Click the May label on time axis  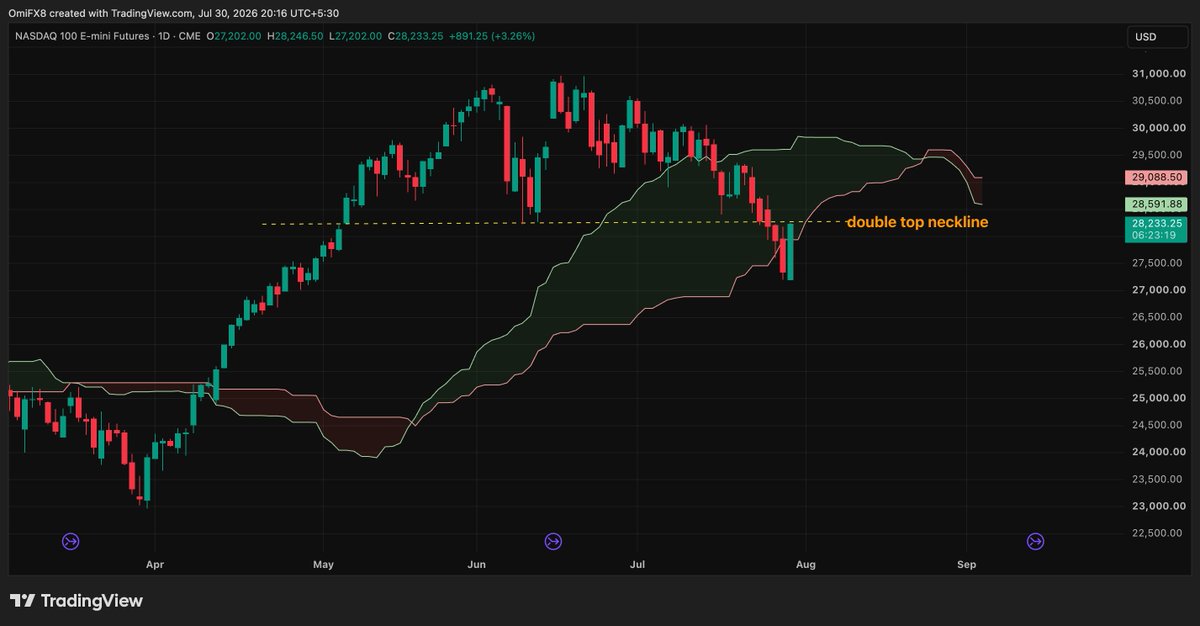click(x=323, y=565)
